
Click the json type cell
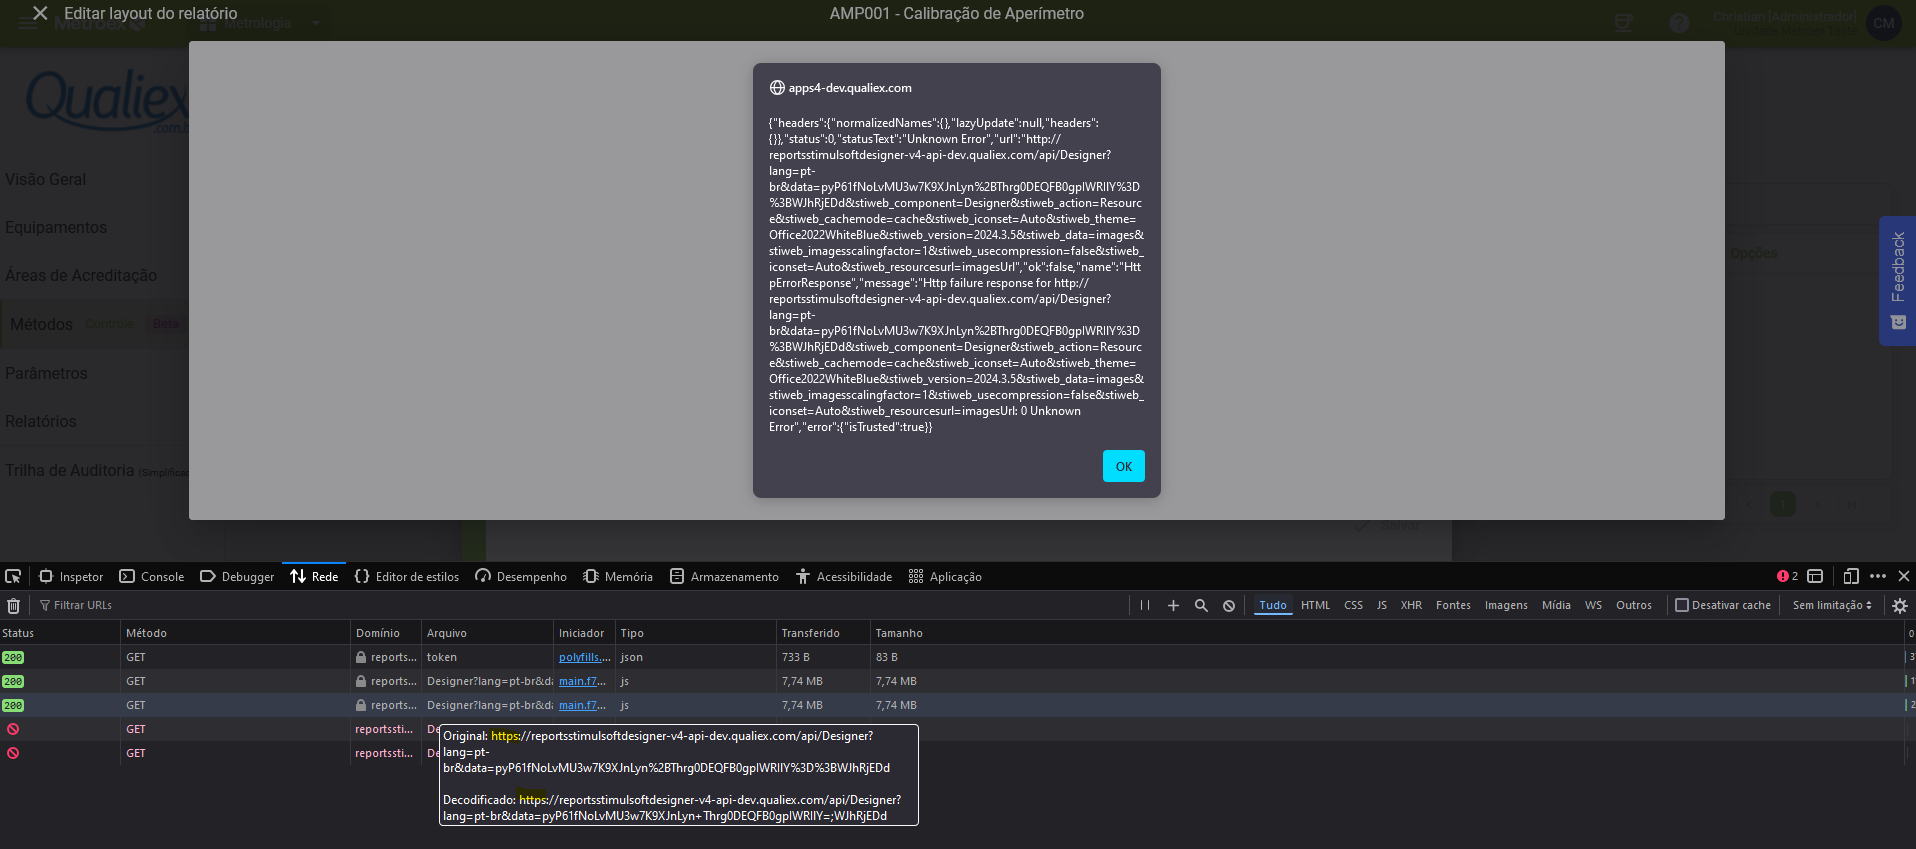[x=632, y=657]
